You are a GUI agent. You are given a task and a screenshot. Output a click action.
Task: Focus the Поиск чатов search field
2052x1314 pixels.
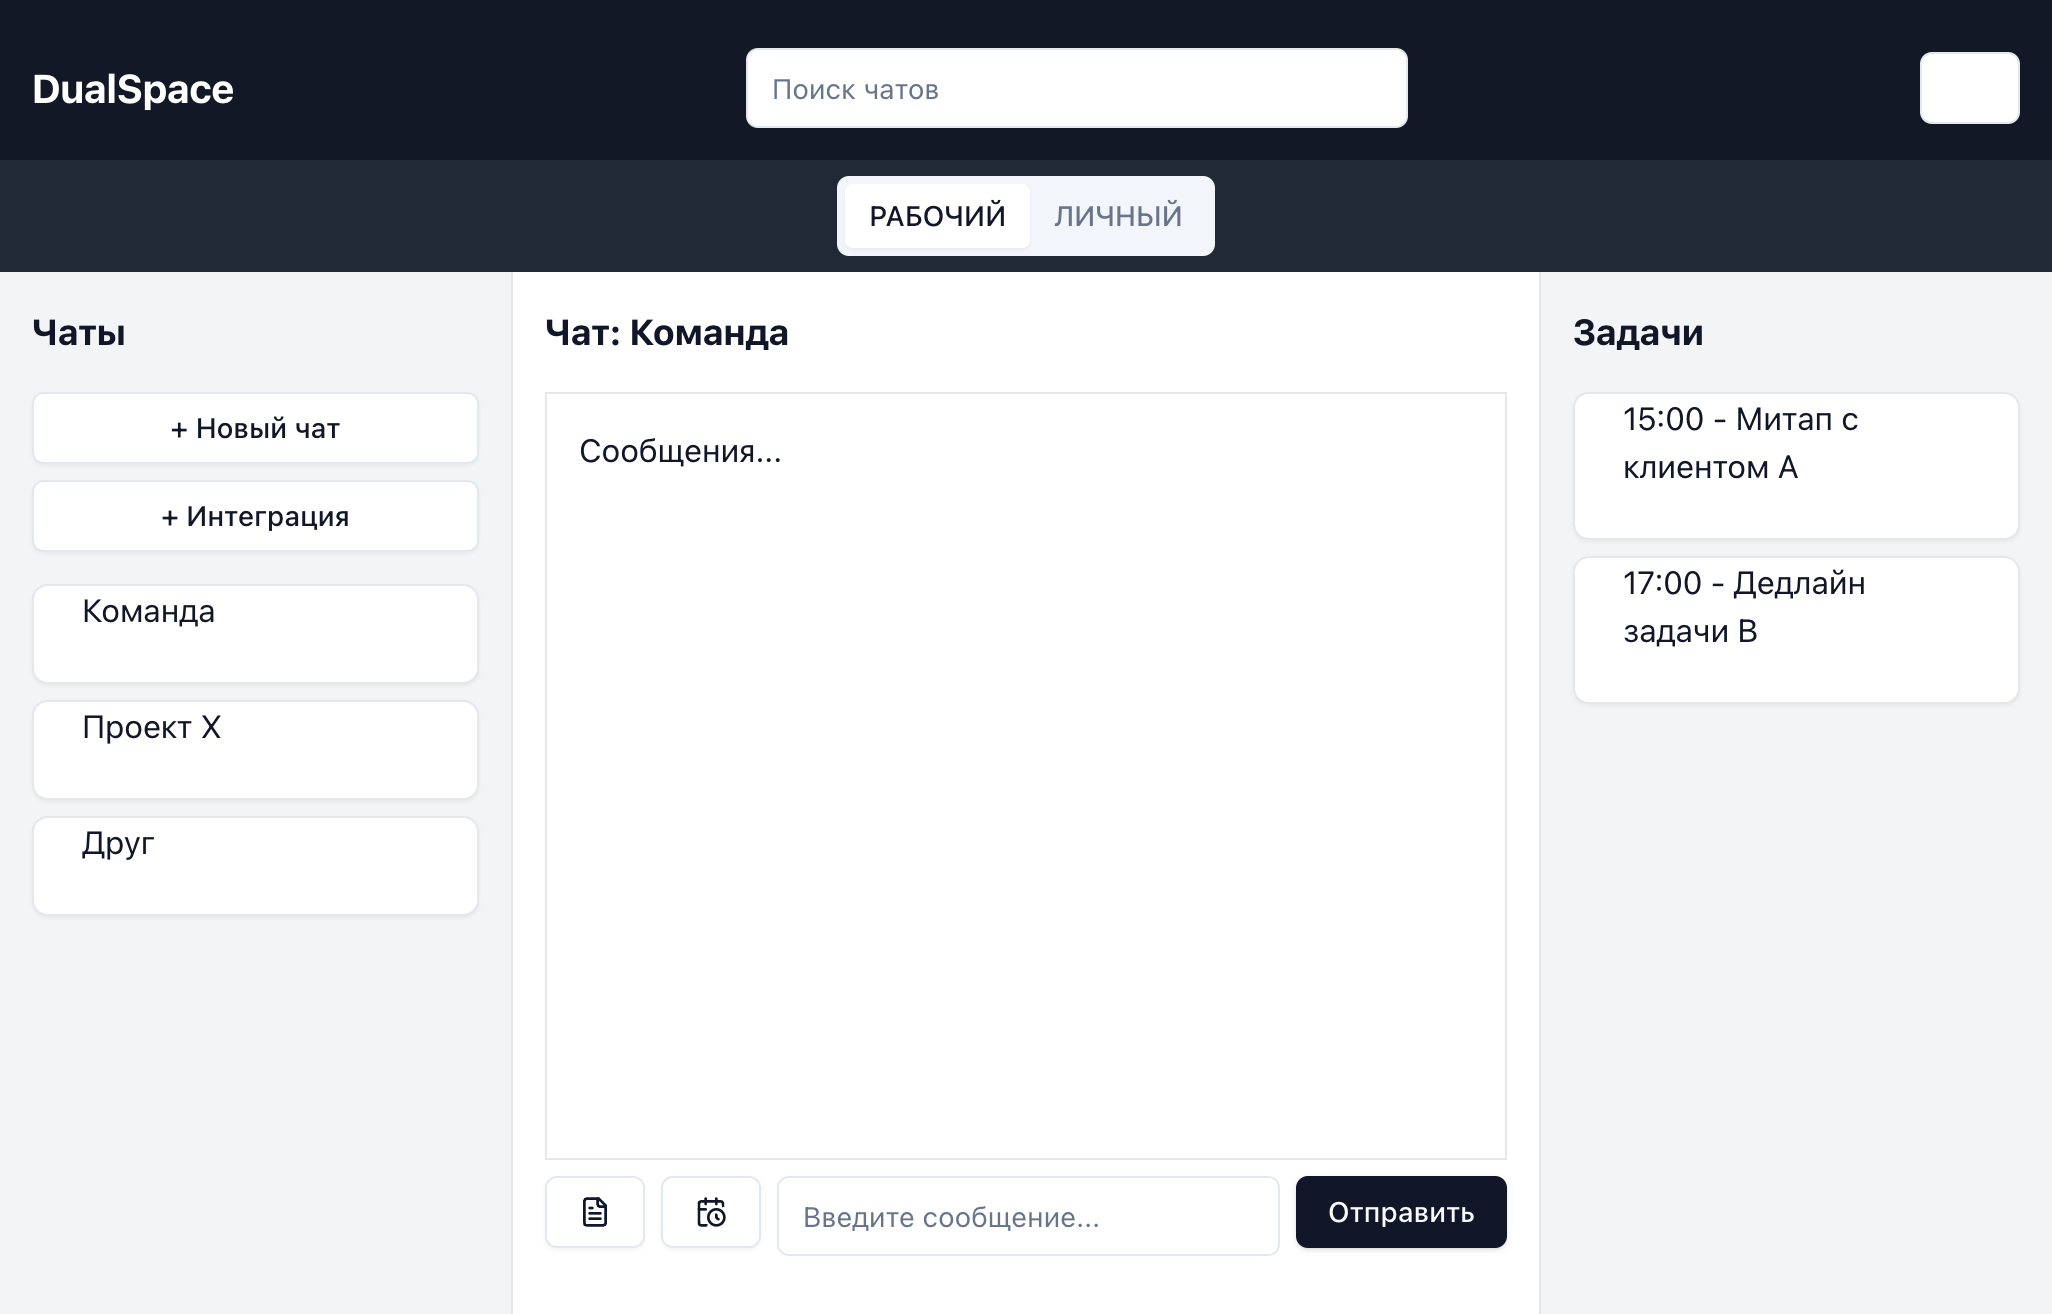click(1076, 88)
